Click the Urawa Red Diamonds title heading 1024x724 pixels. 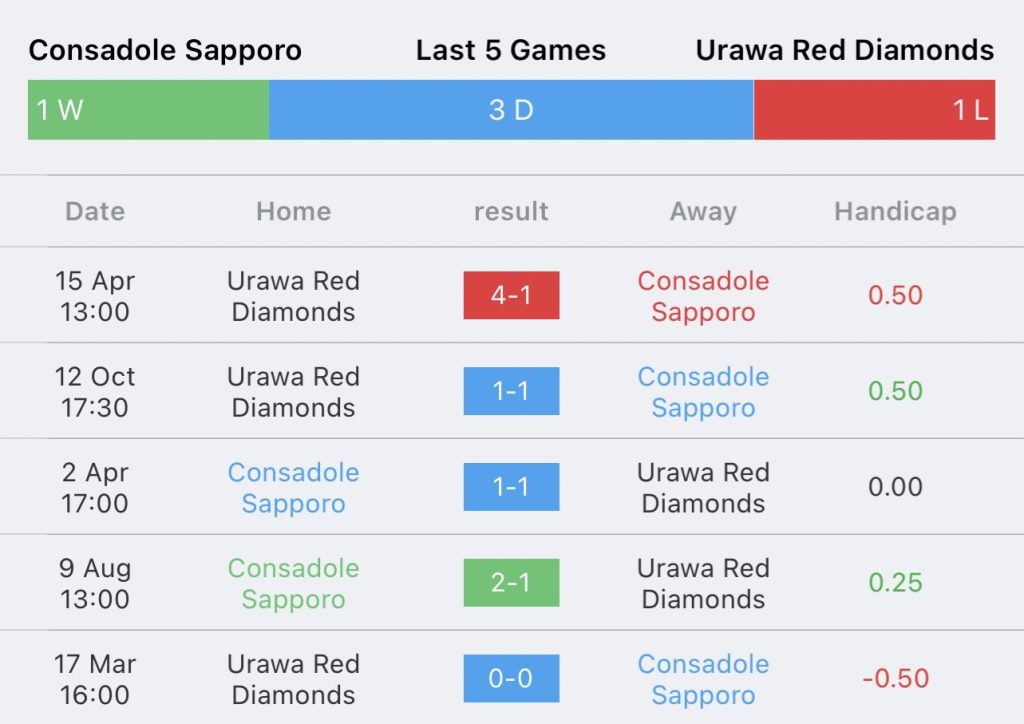pos(845,50)
